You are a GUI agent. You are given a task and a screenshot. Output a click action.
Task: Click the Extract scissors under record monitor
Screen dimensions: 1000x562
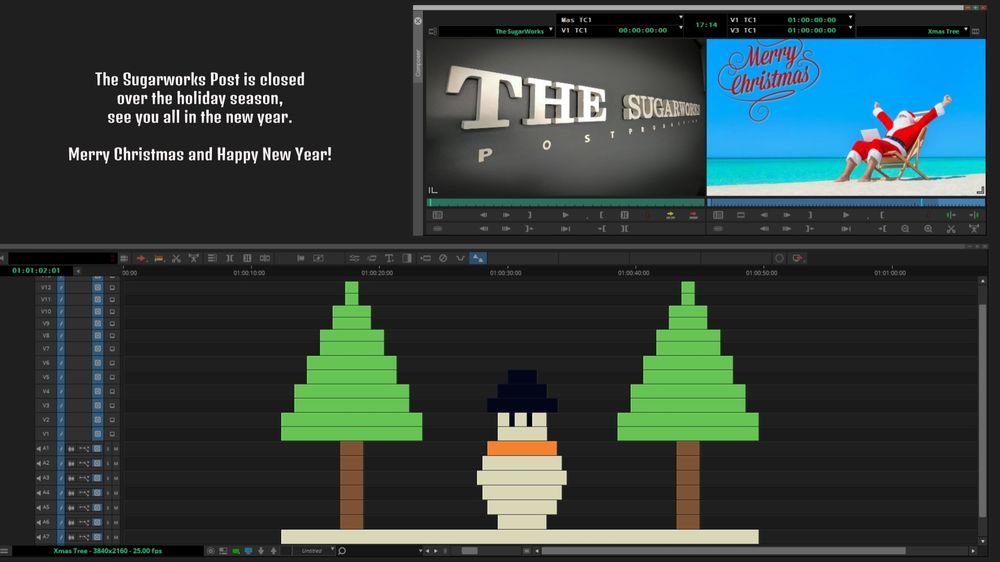tap(951, 228)
